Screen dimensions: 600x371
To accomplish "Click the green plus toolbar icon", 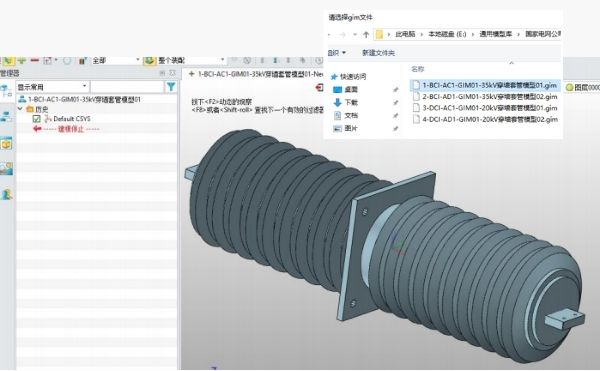I will pos(22,60).
